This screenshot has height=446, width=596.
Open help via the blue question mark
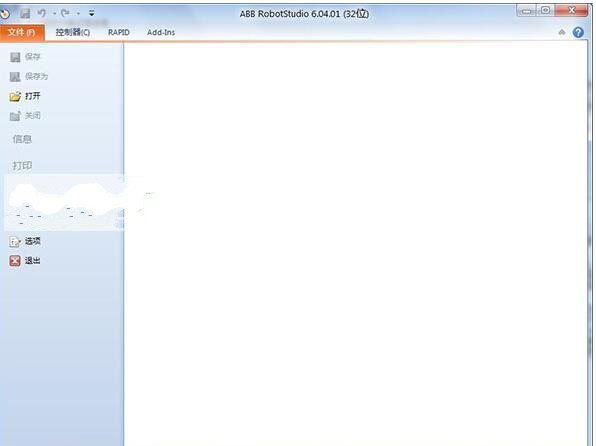[x=578, y=32]
